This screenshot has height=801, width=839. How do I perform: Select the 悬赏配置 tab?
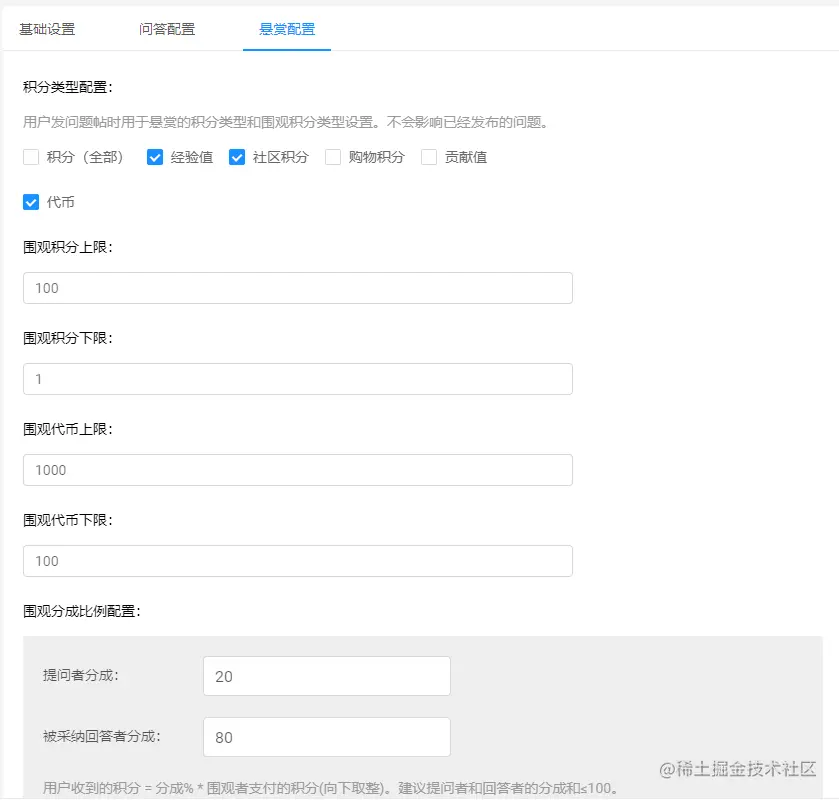click(287, 29)
